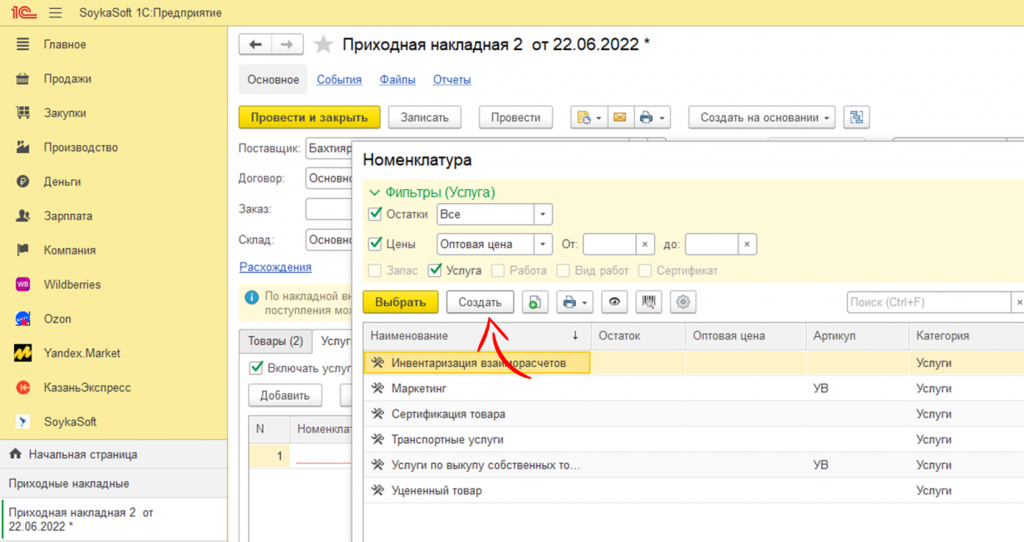Open the Оптовая цена price type dropdown
The height and width of the screenshot is (542, 1024).
543,244
